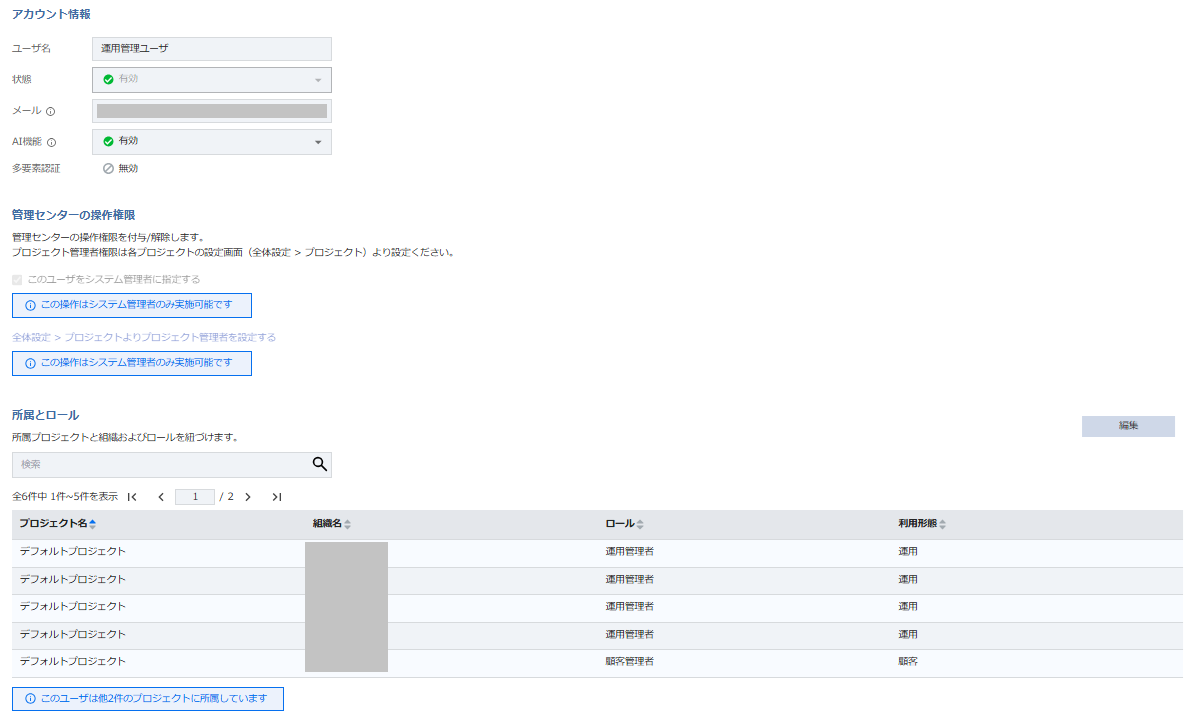The height and width of the screenshot is (726, 1196).
Task: Click the ユーザ名 text field
Action: 211,49
